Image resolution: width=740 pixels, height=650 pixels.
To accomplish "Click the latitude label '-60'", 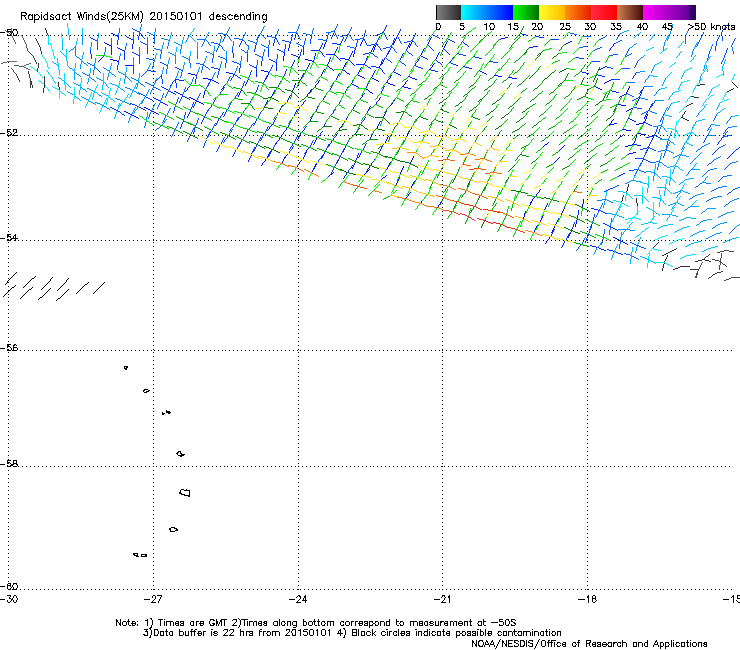I will [9, 586].
